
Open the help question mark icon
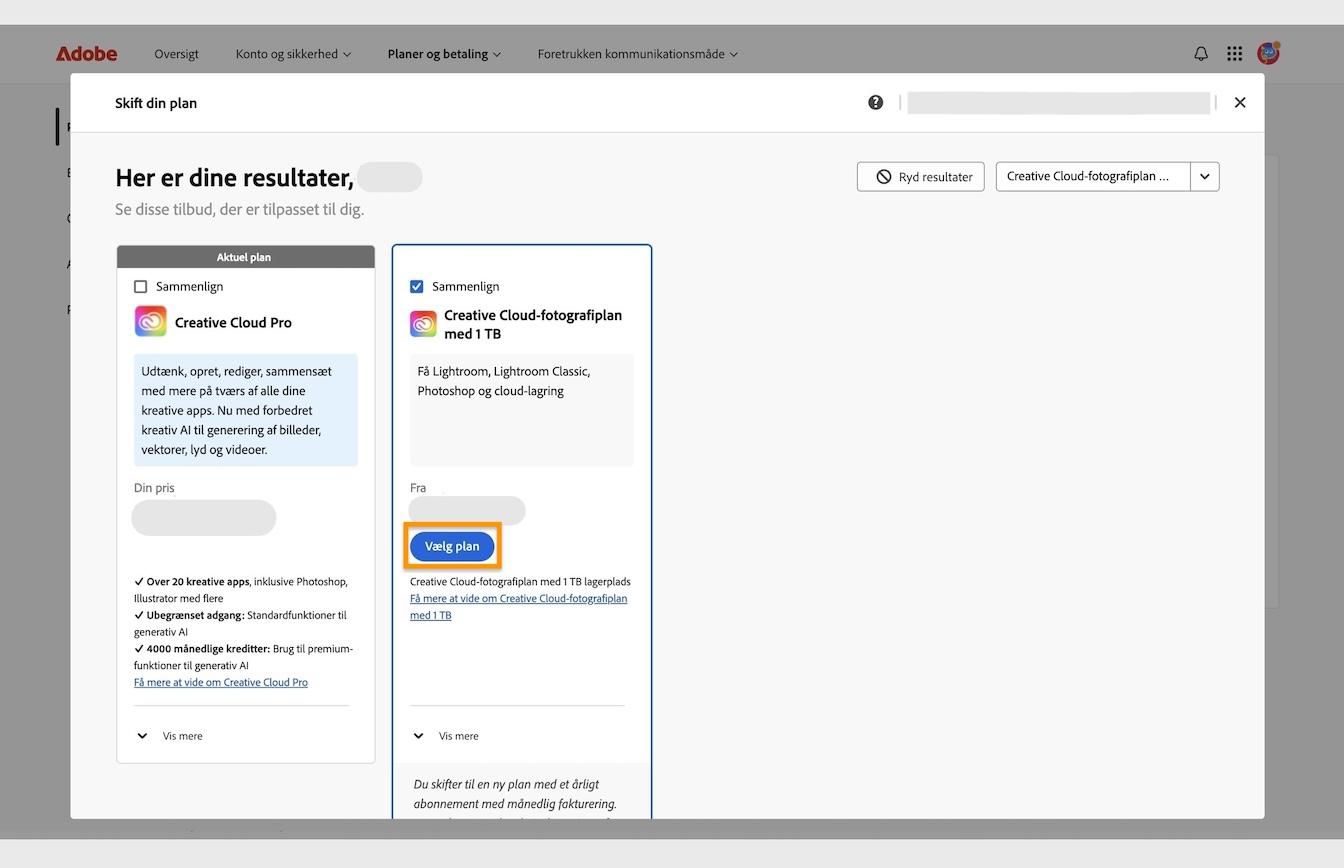coord(876,102)
